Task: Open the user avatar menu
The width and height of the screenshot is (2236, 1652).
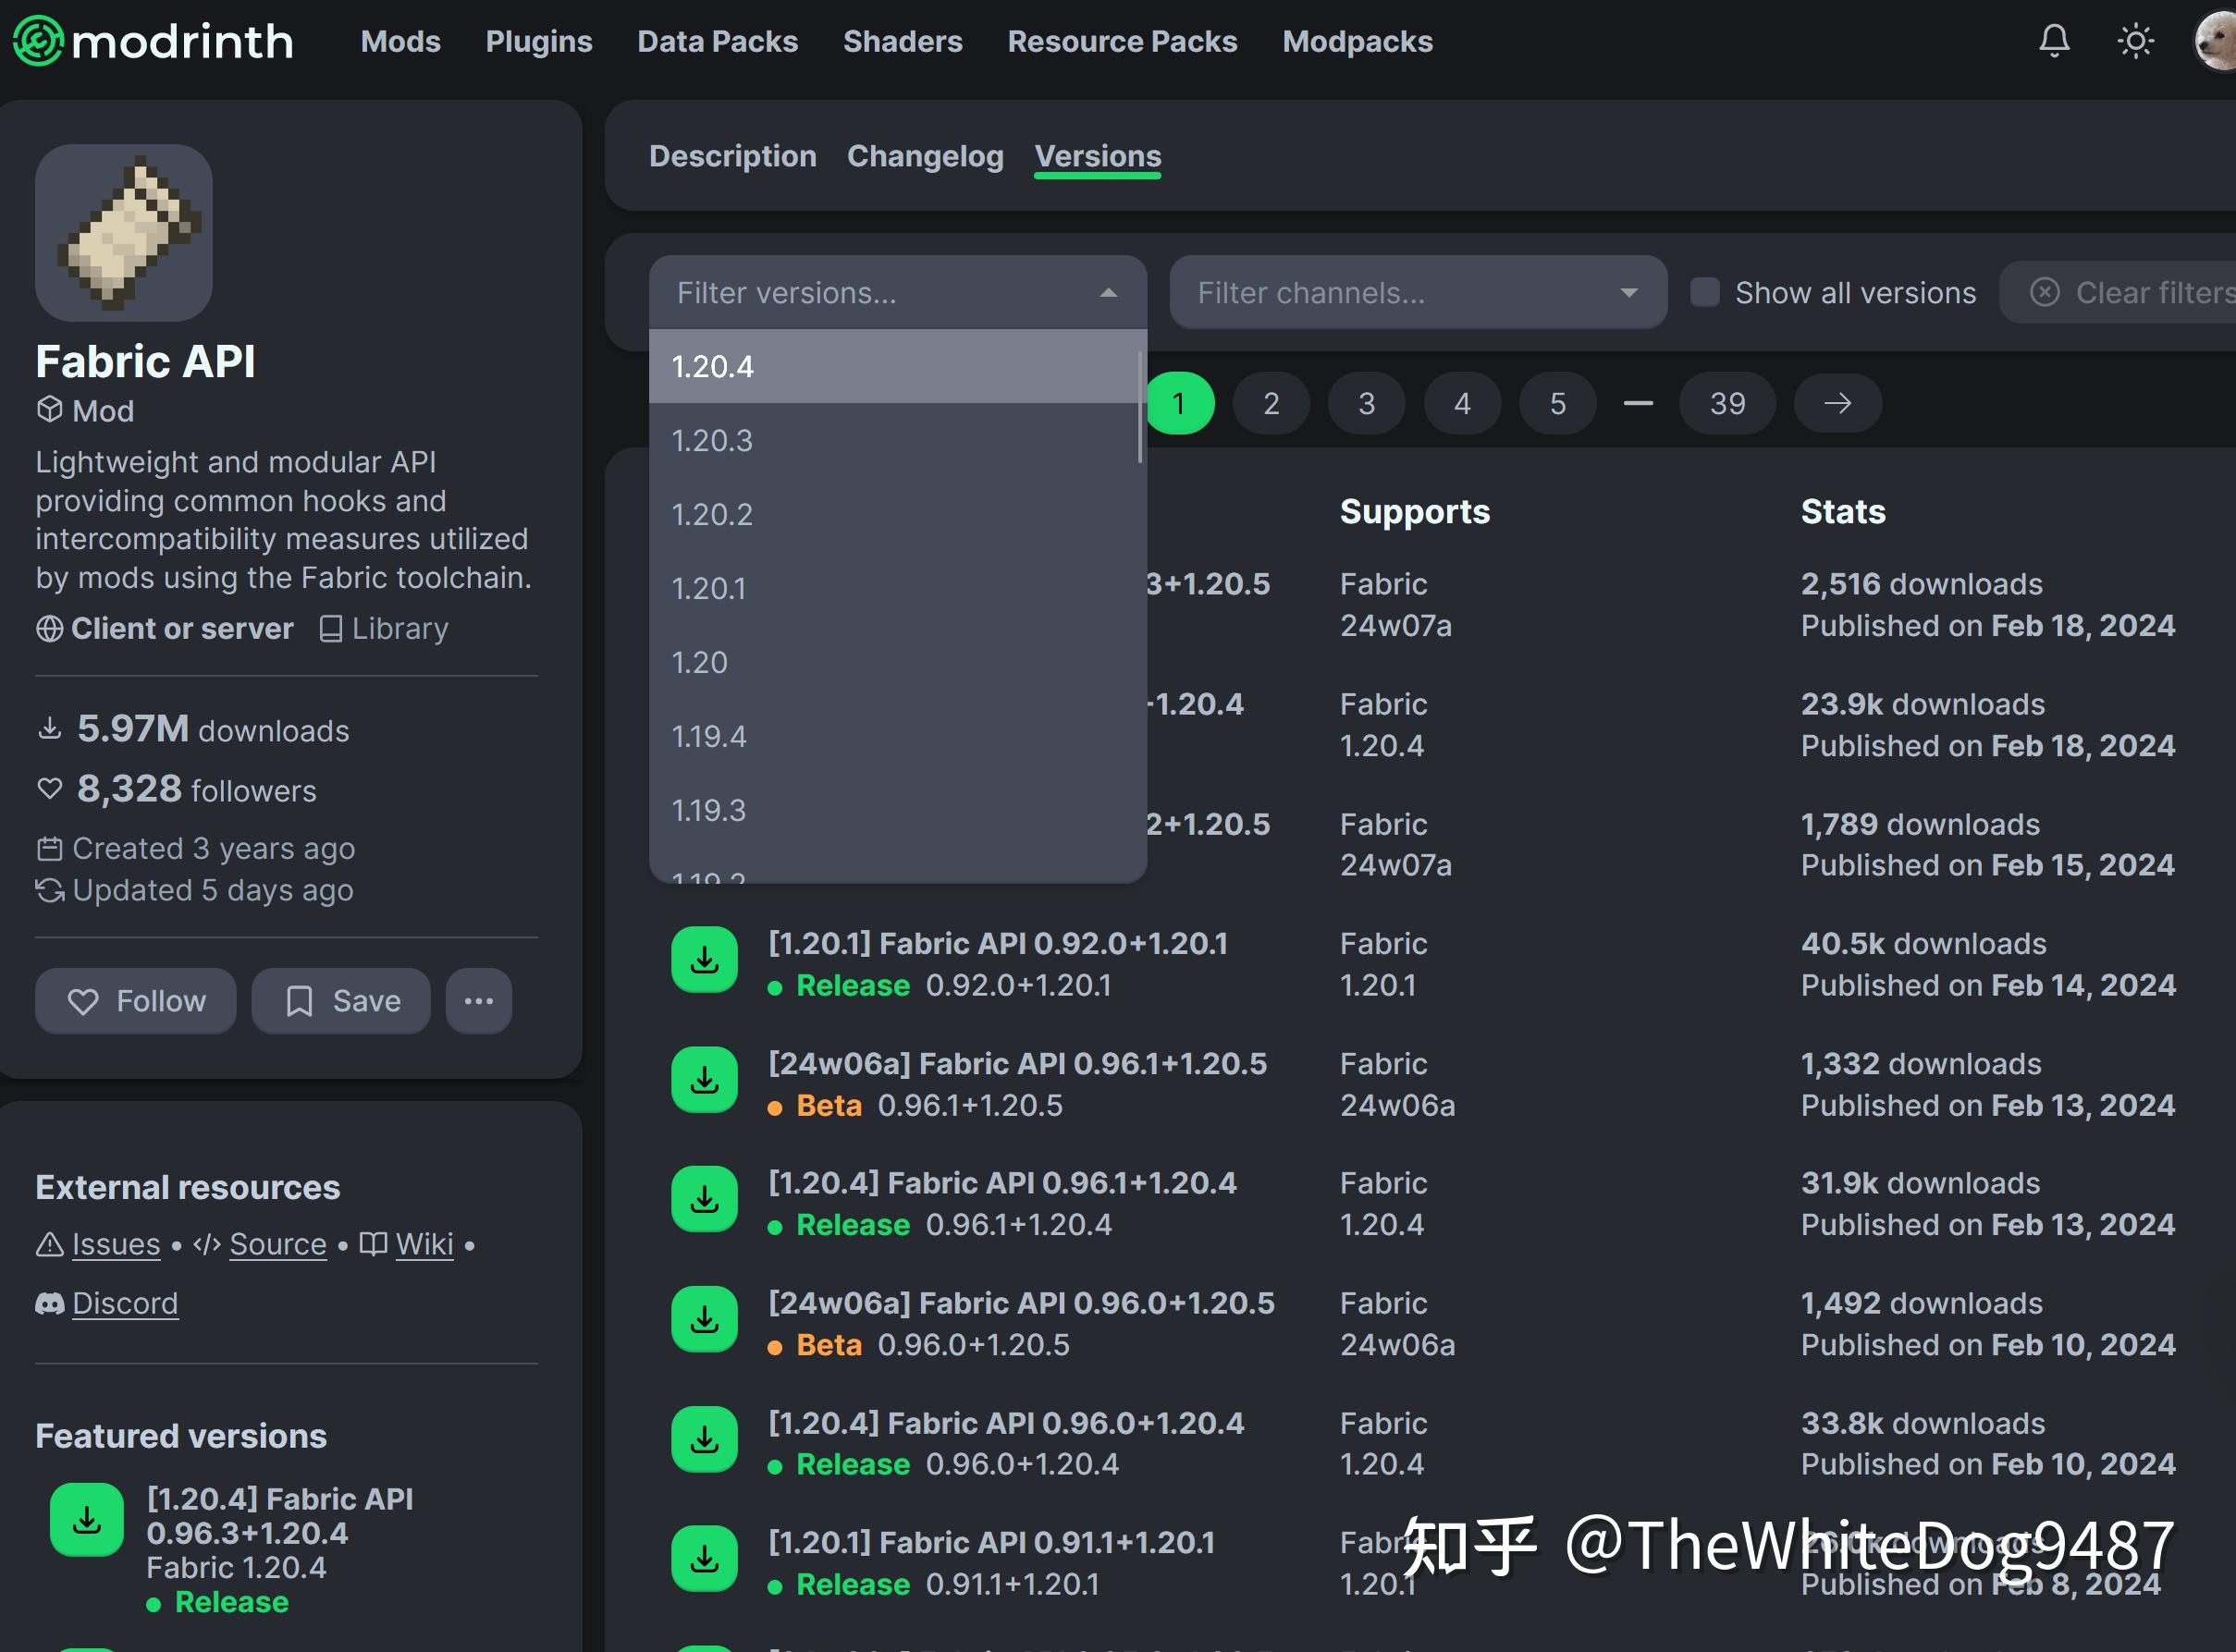Action: (2214, 41)
